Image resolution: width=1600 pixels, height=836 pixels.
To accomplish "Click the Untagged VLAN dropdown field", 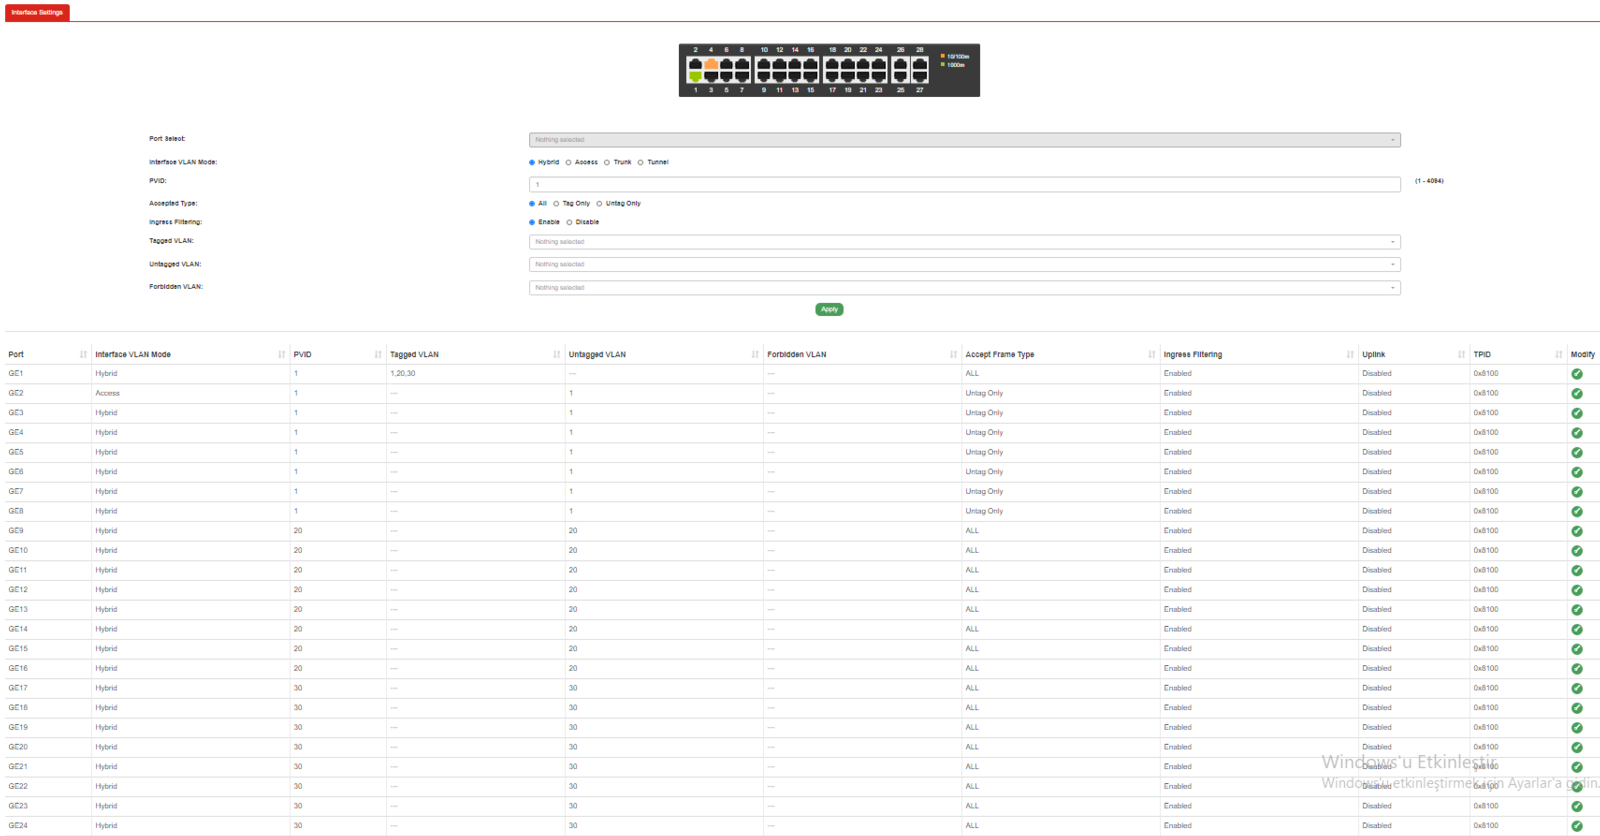I will pyautogui.click(x=964, y=265).
